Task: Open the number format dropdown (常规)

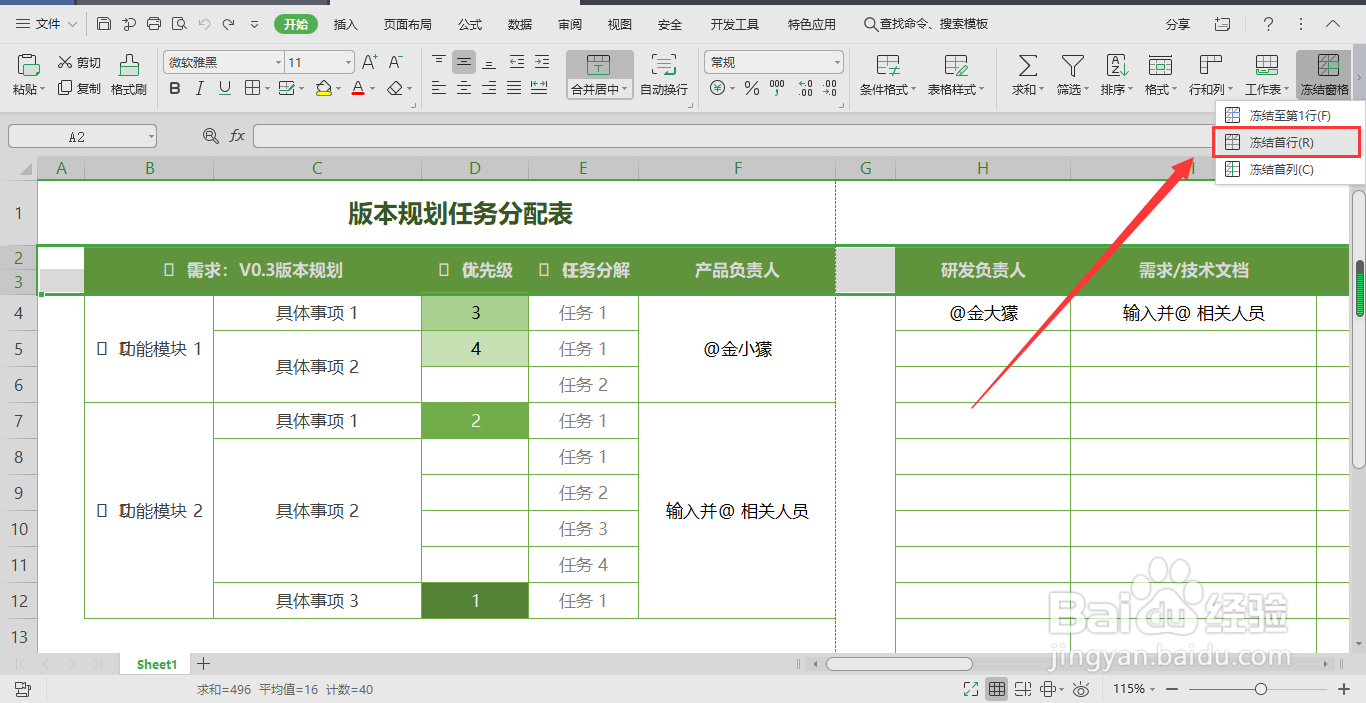Action: pos(837,62)
